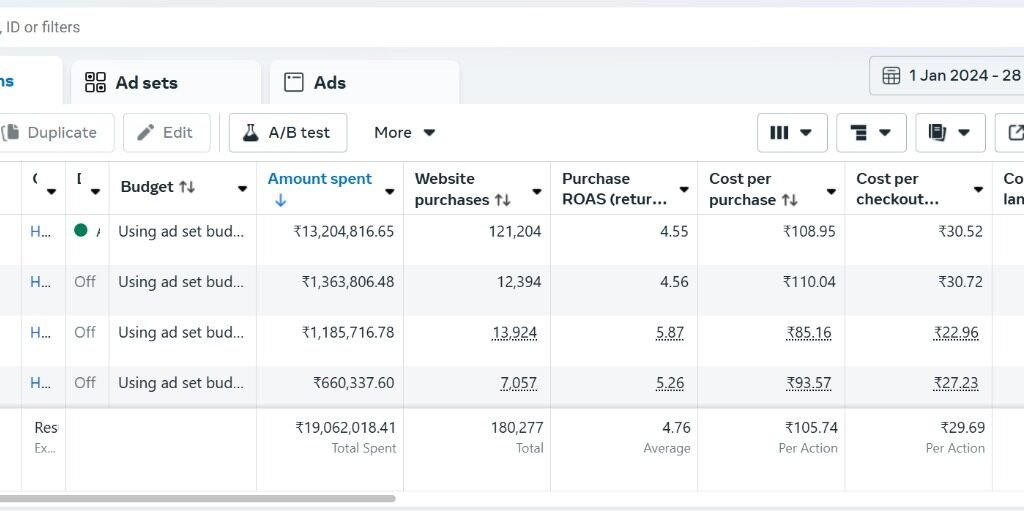Sort by Budget using its arrows icon
Viewport: 1024px width, 511px height.
click(x=187, y=187)
